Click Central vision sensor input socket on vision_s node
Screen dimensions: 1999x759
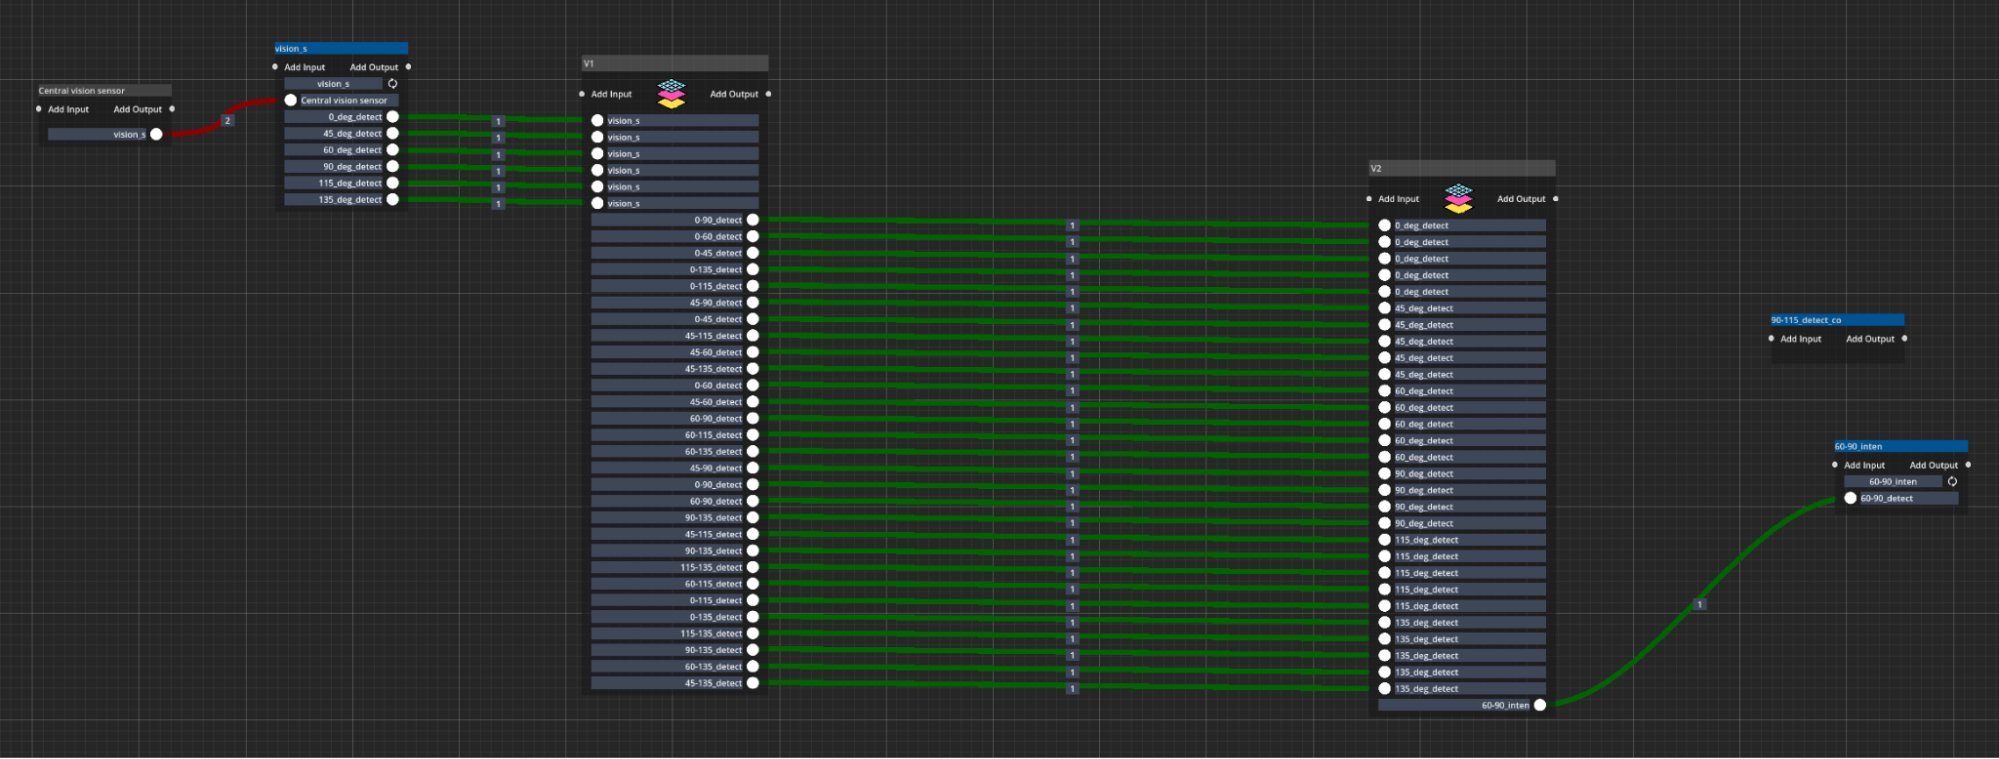click(291, 100)
